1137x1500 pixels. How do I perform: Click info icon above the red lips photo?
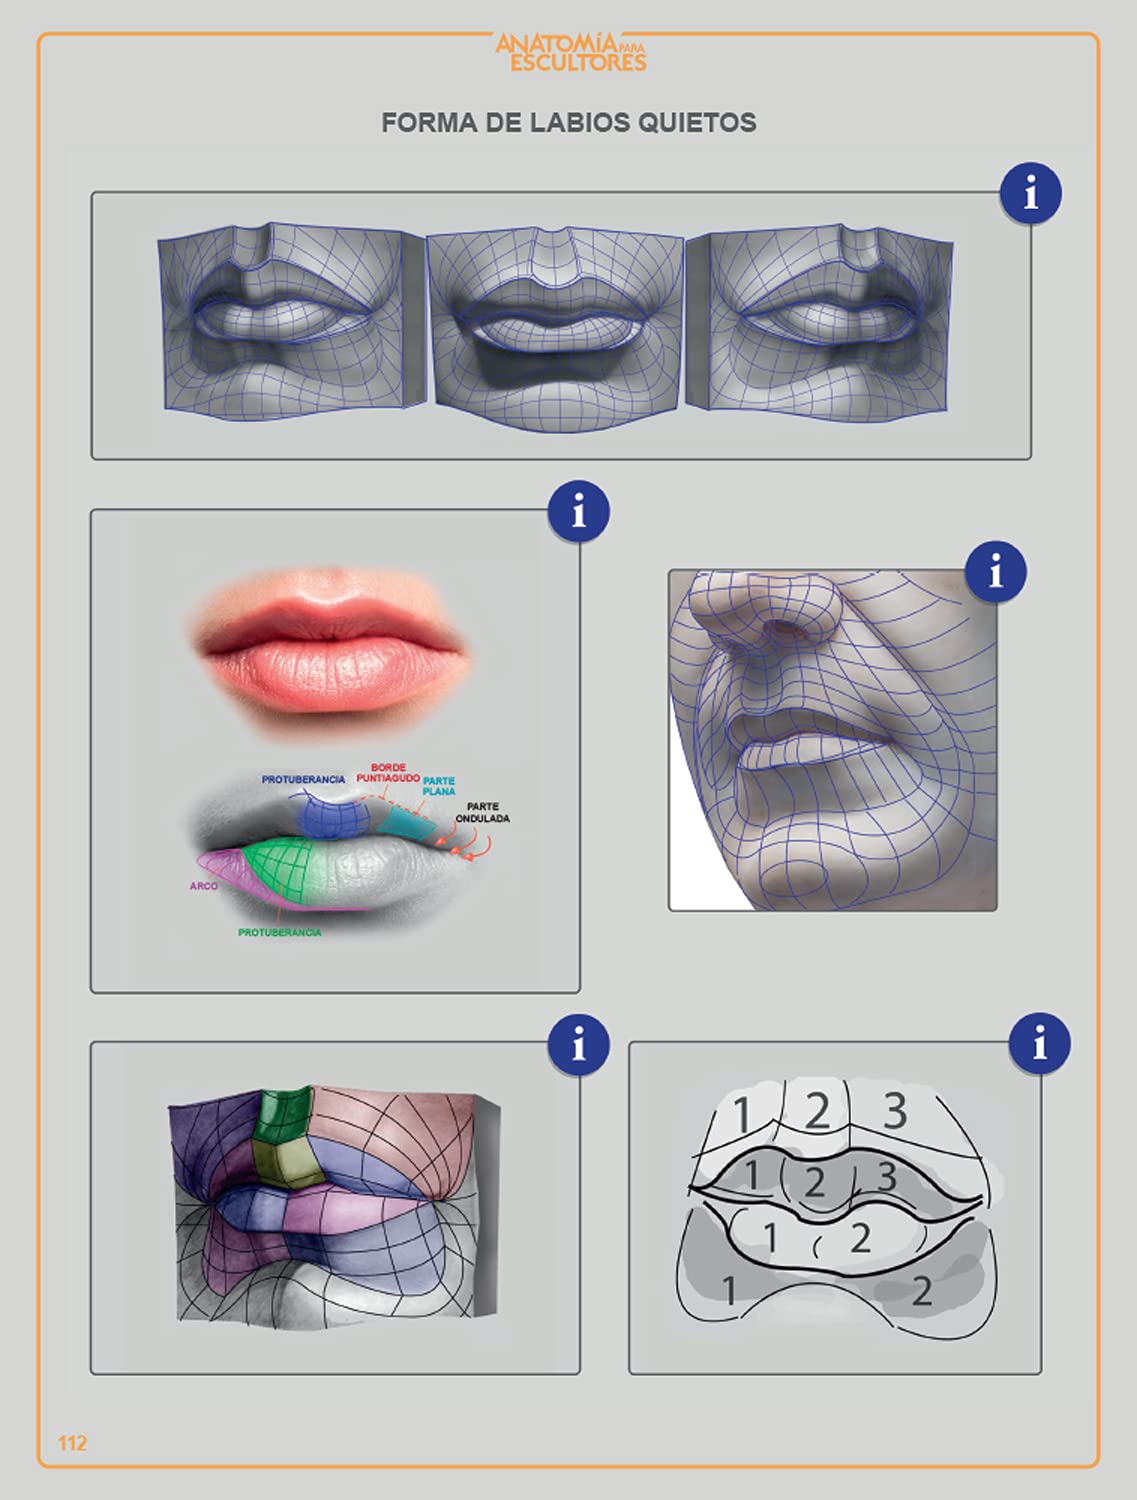coord(579,512)
